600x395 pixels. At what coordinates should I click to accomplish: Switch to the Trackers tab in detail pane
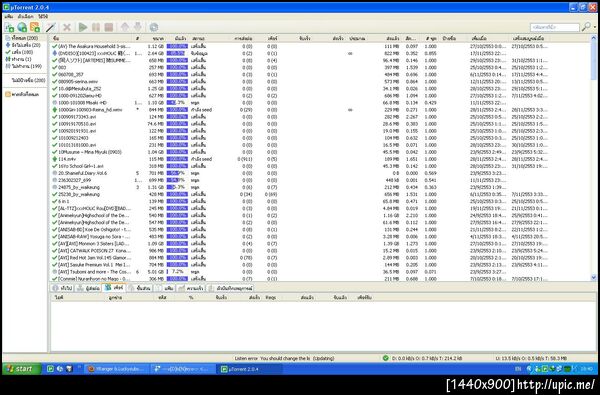88,288
